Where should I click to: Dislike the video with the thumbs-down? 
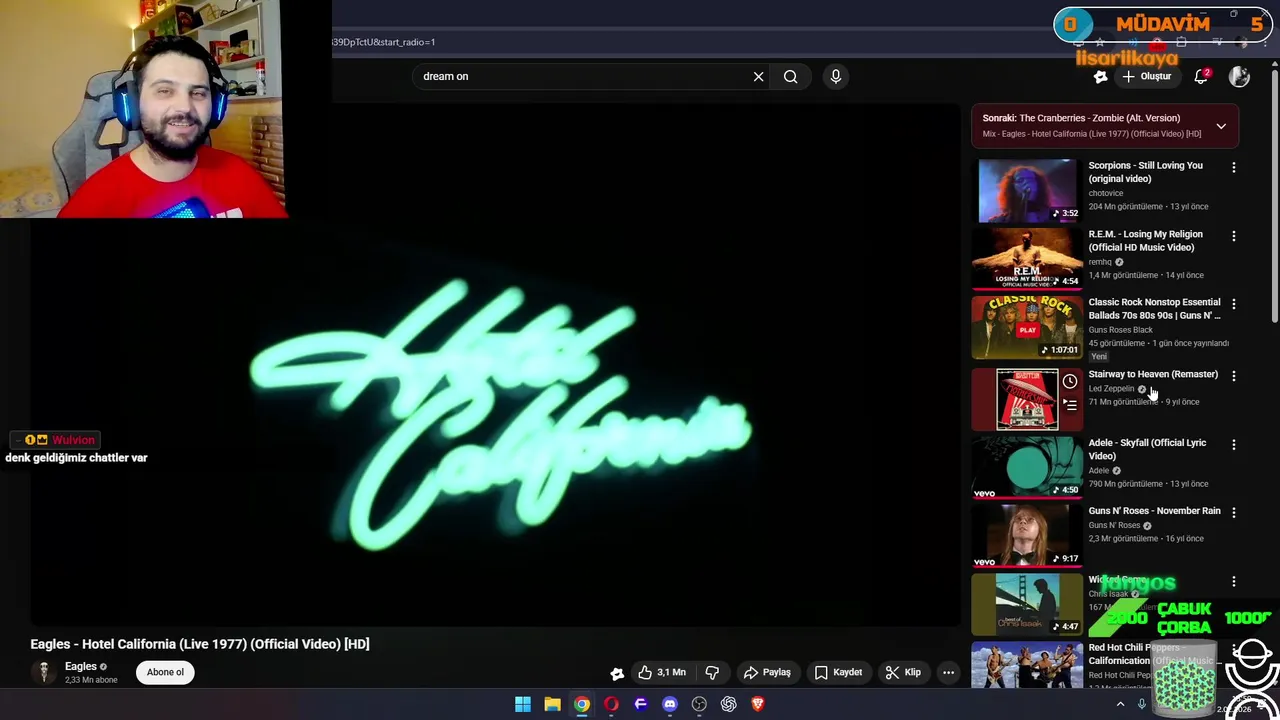click(712, 672)
